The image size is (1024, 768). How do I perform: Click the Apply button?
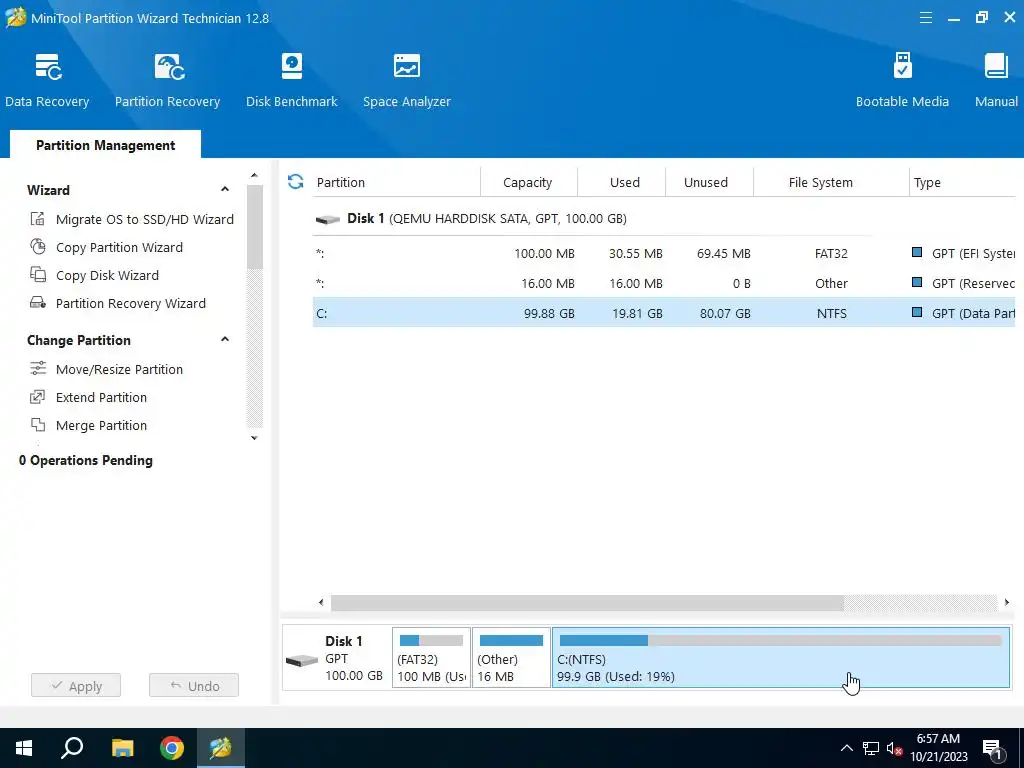76,685
